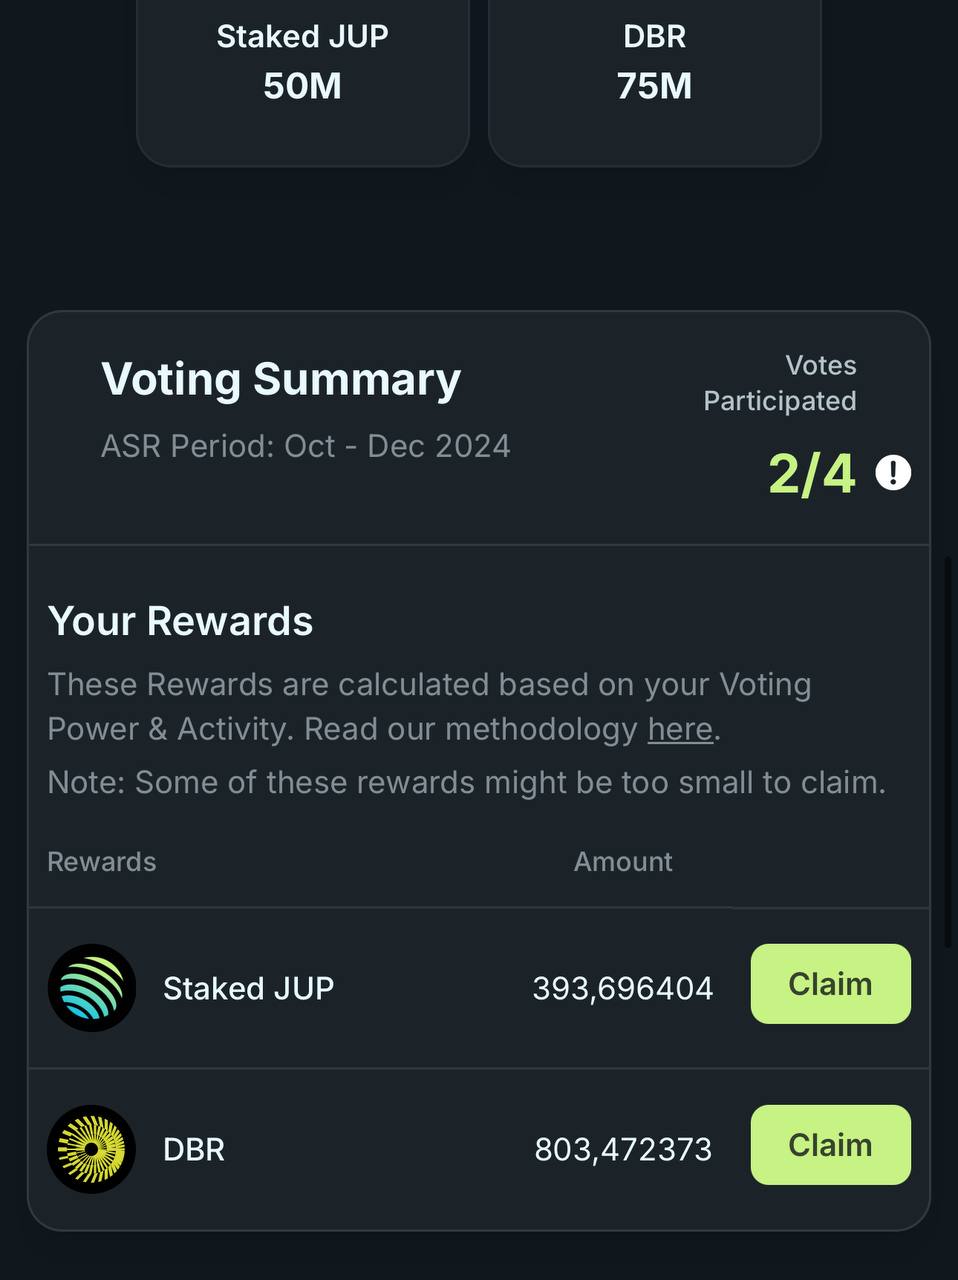The image size is (958, 1280).
Task: Click the Votes Participated label
Action: [780, 383]
